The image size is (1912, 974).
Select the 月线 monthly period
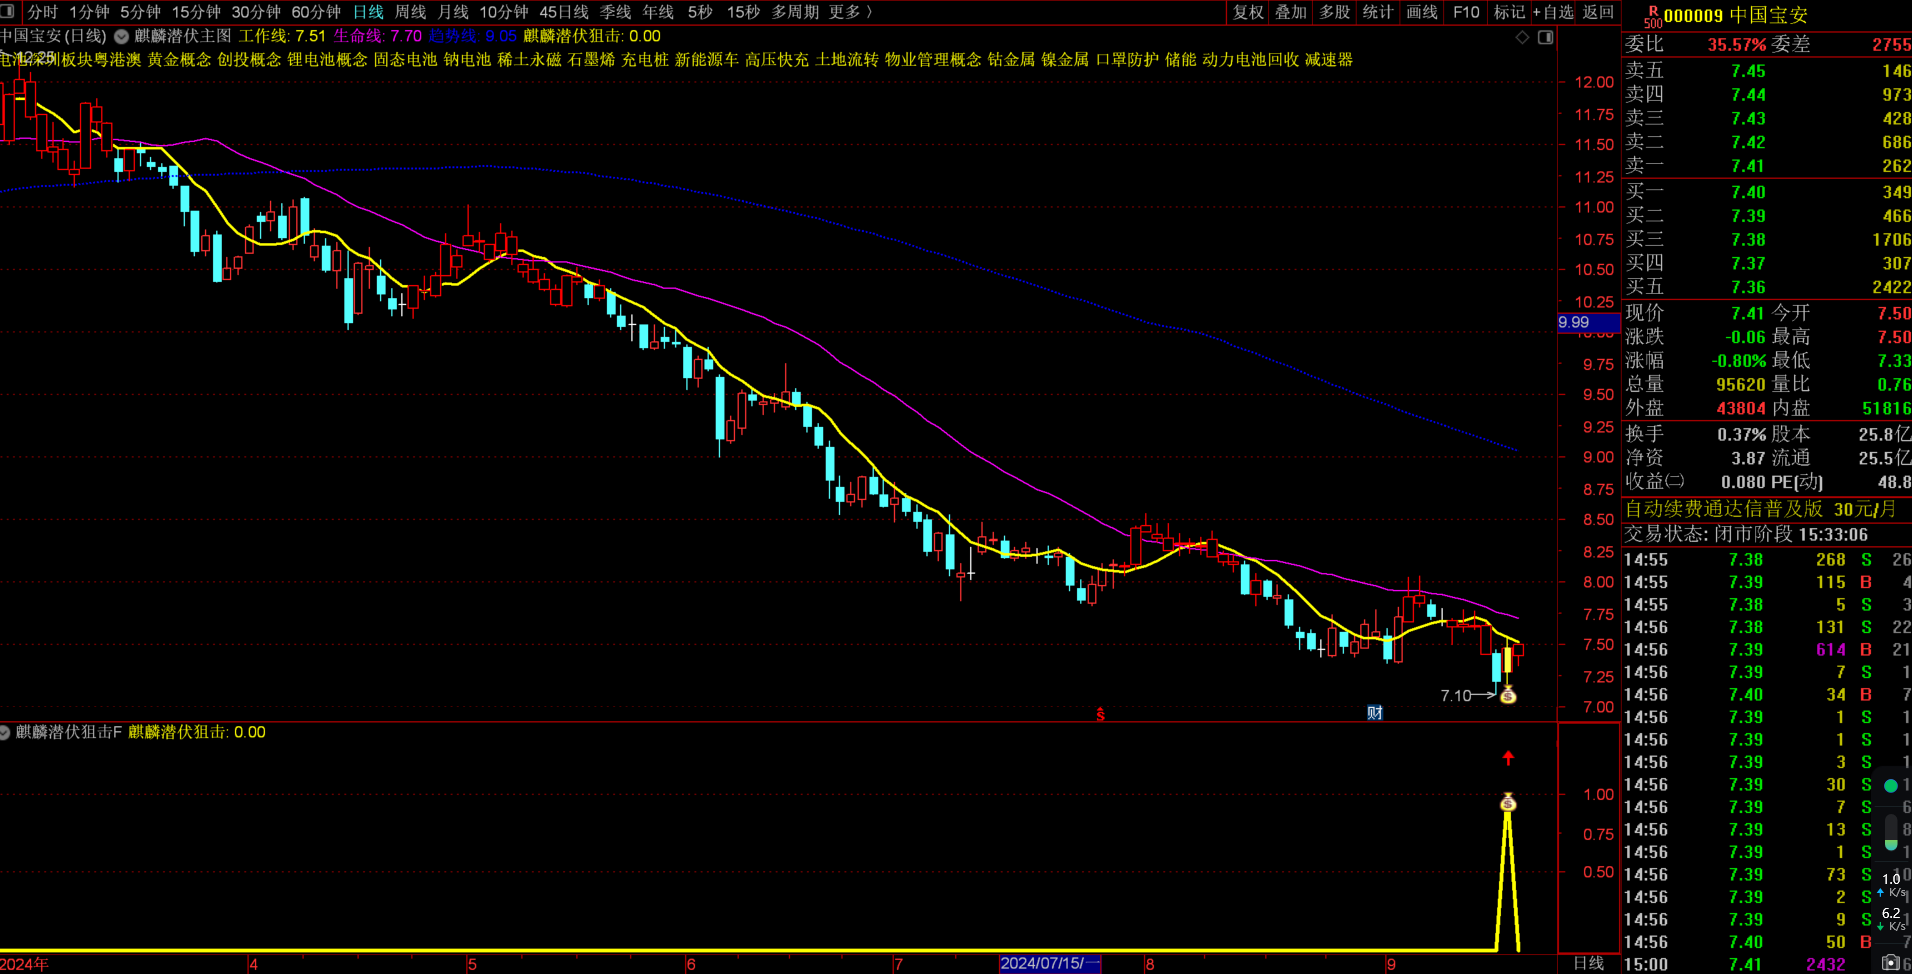click(x=453, y=12)
